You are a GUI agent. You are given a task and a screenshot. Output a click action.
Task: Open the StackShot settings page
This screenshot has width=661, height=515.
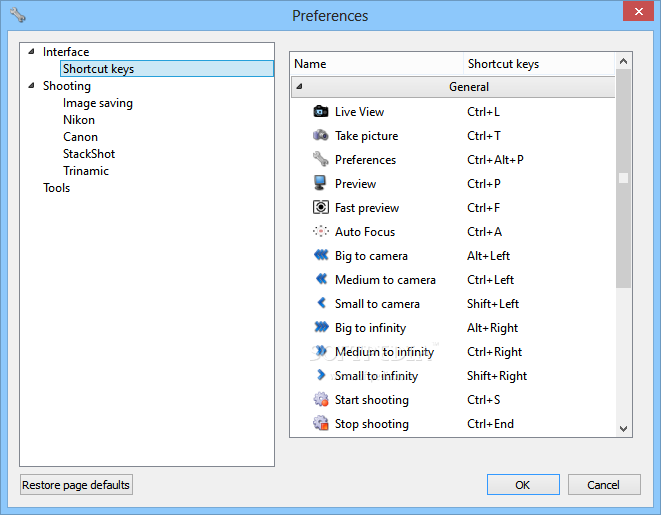(x=89, y=154)
